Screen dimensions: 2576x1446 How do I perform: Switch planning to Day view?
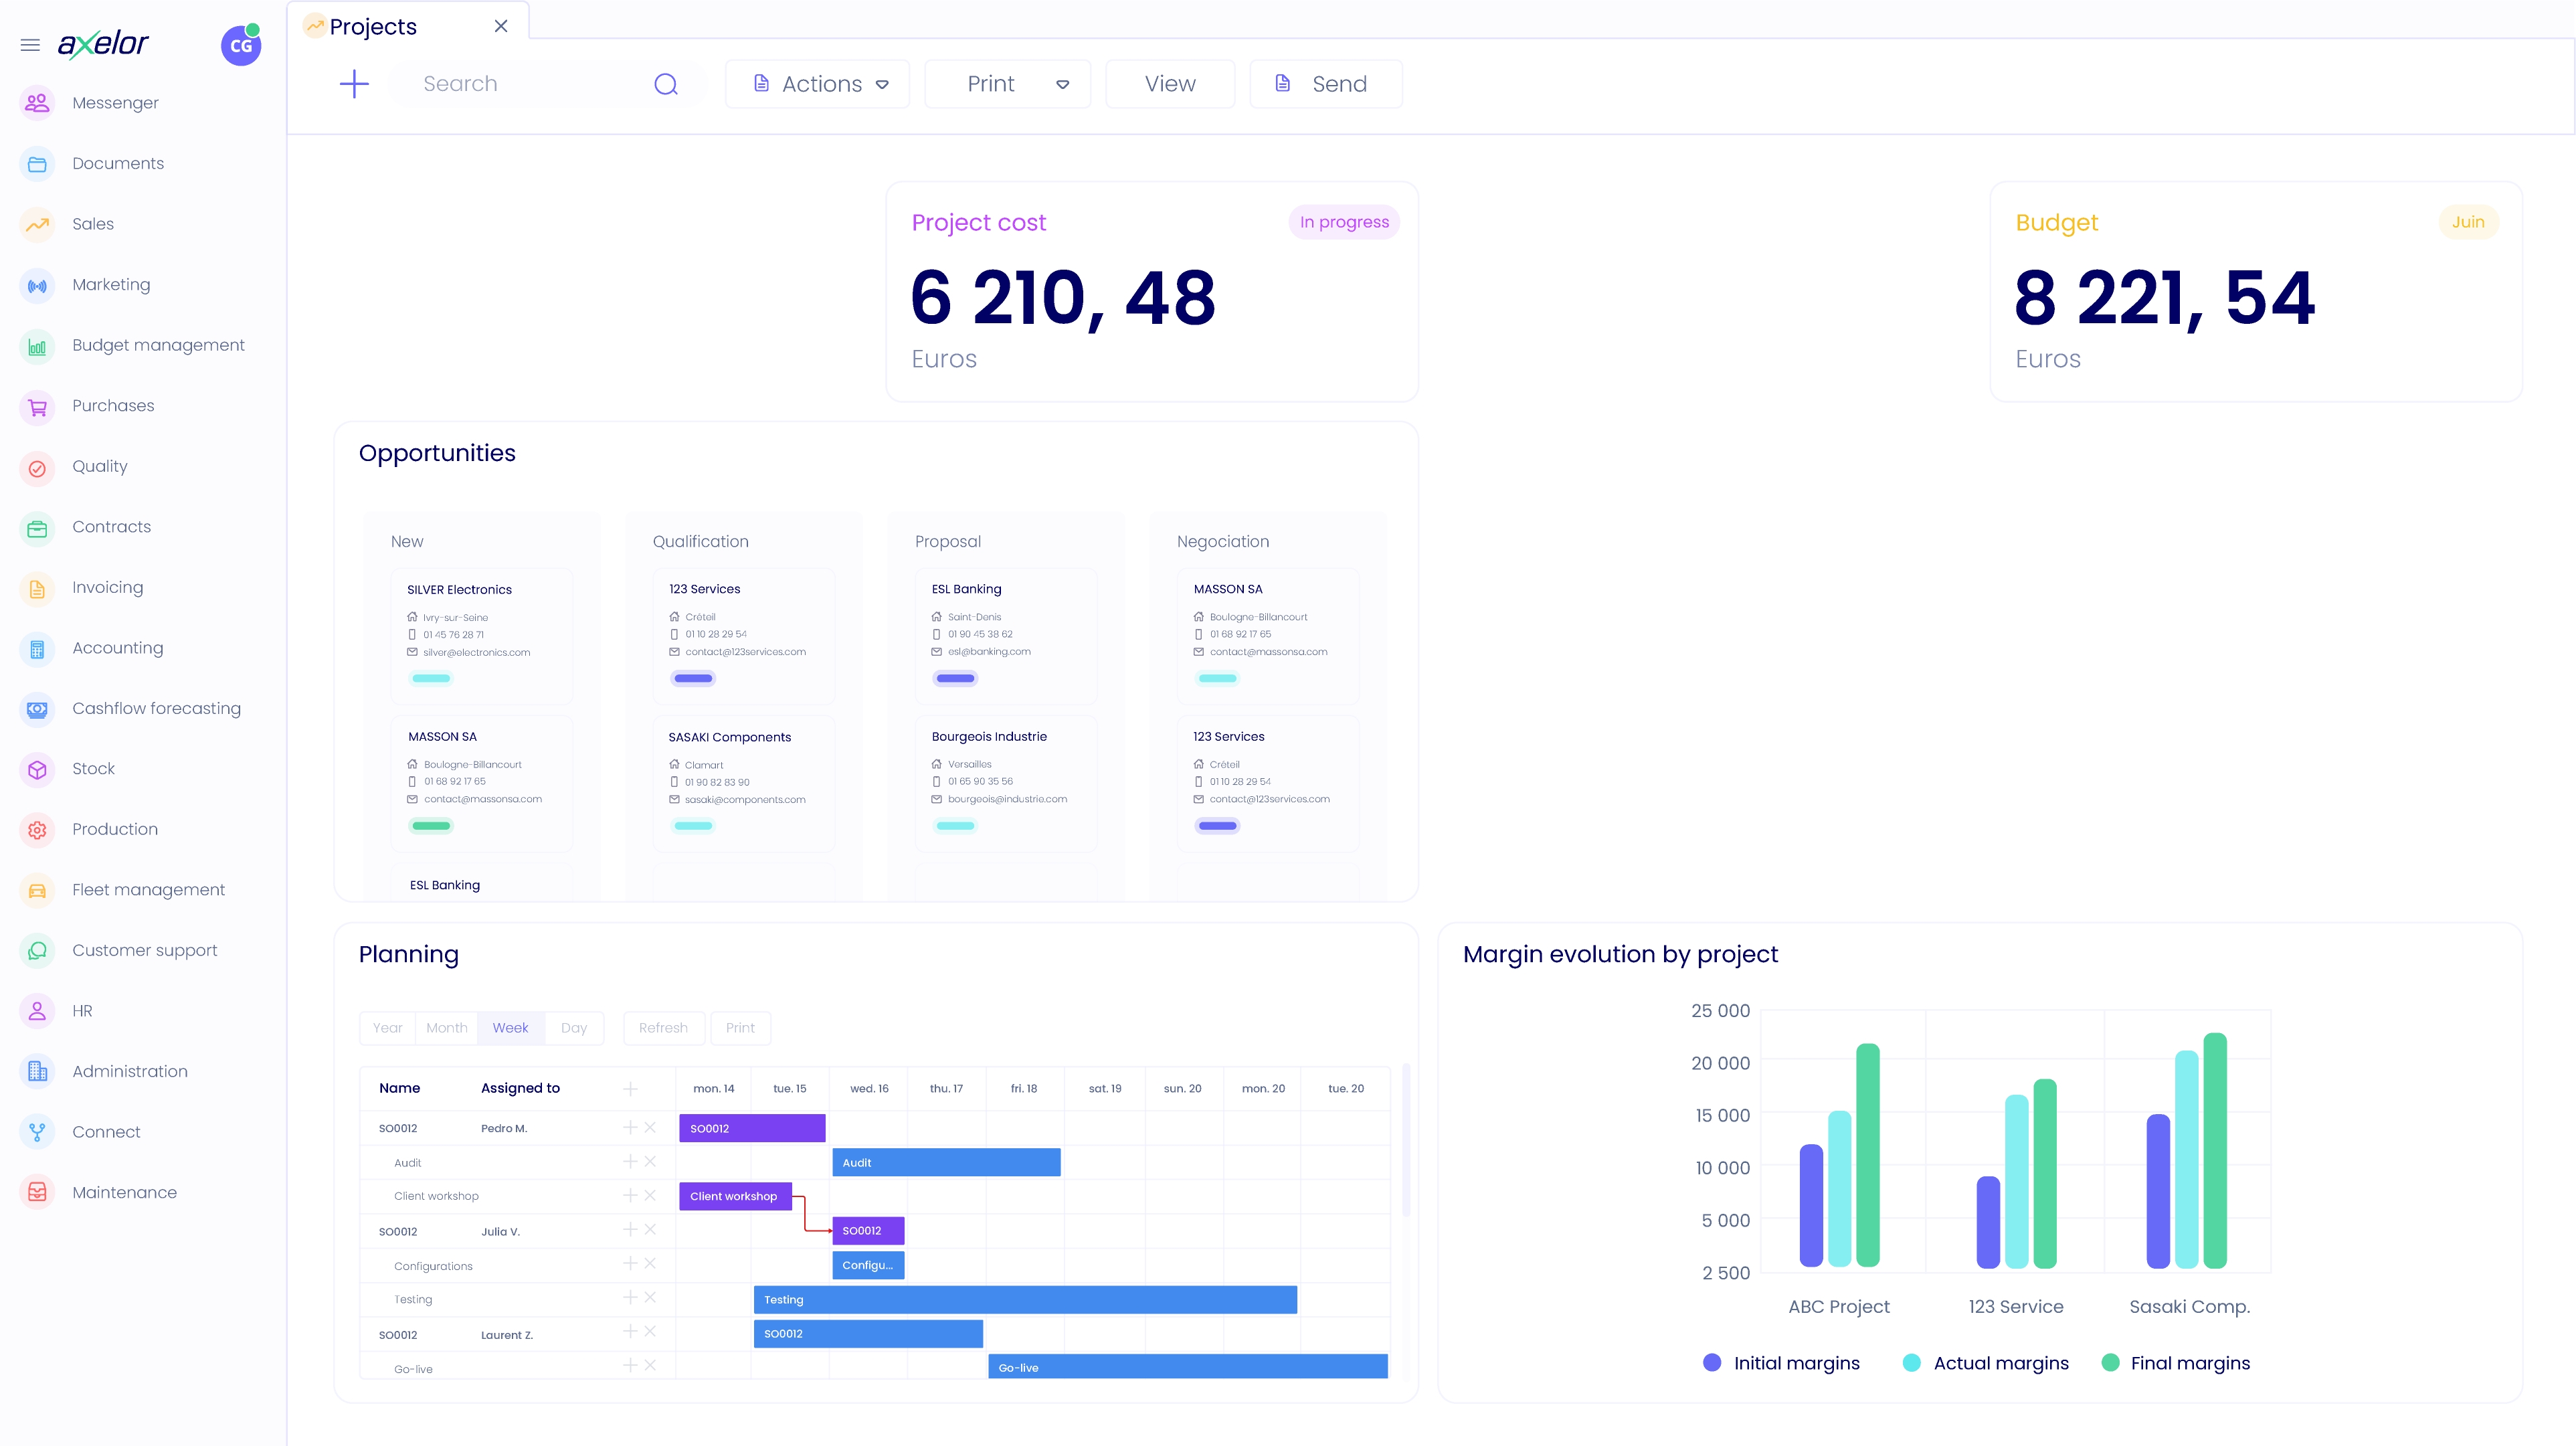coord(574,1028)
